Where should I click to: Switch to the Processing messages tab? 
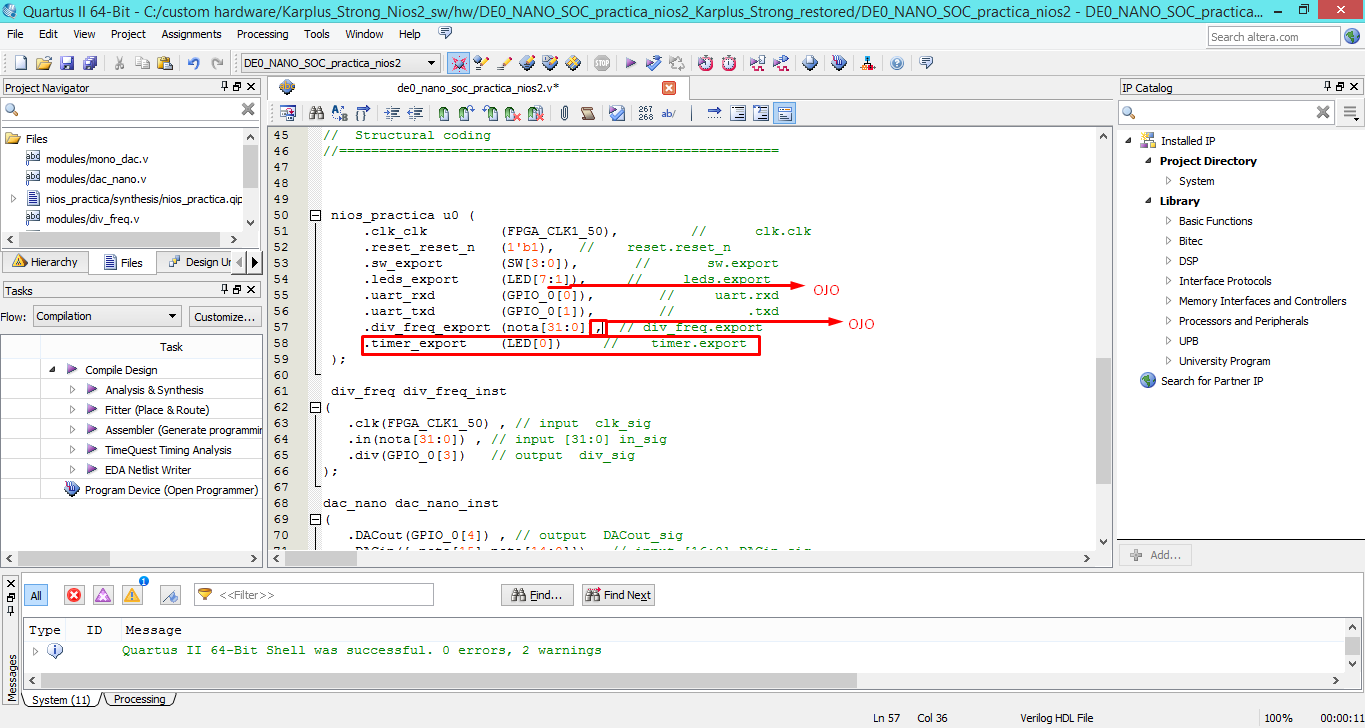pyautogui.click(x=138, y=699)
